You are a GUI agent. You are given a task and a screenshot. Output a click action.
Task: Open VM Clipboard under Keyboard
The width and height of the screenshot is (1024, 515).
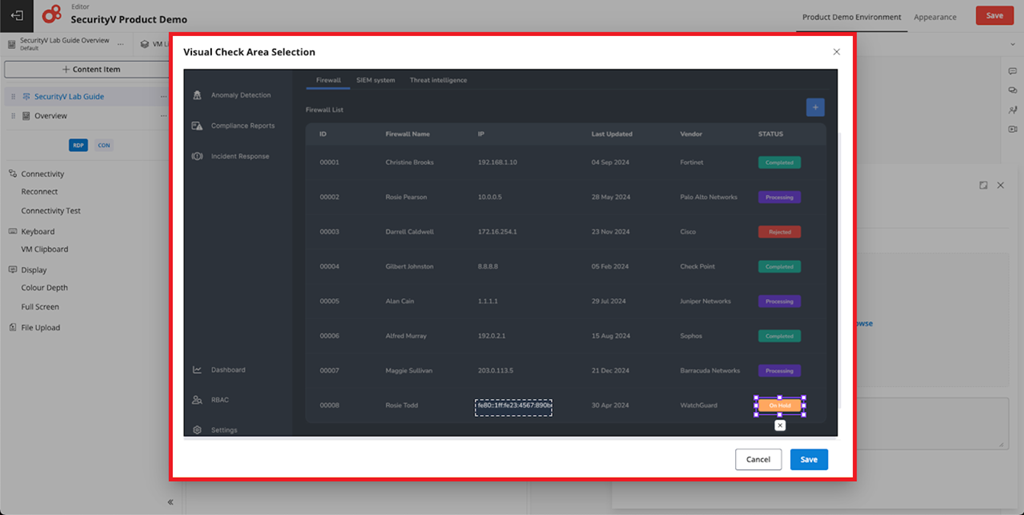point(44,249)
